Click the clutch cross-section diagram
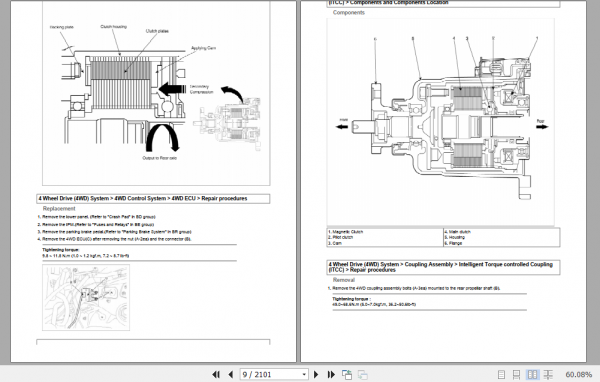 (x=156, y=94)
